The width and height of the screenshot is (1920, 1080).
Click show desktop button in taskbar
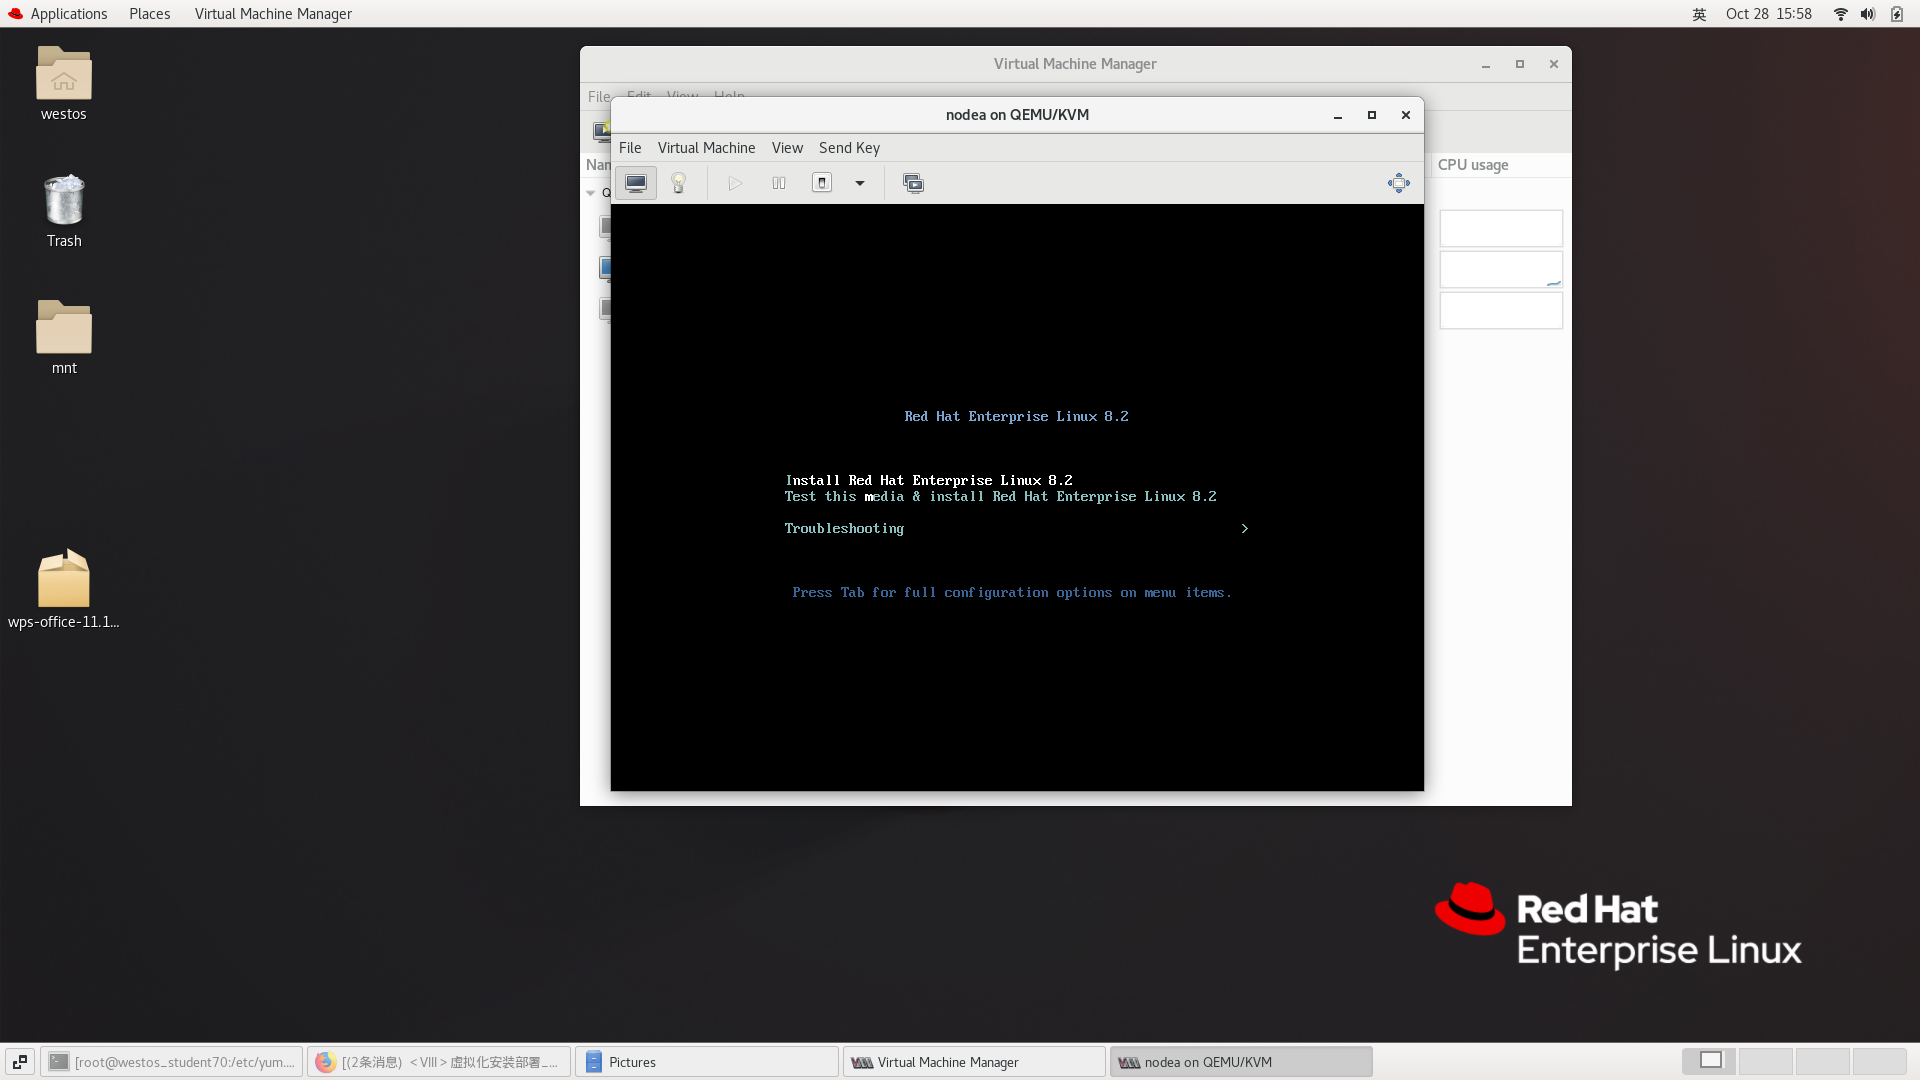(20, 1062)
